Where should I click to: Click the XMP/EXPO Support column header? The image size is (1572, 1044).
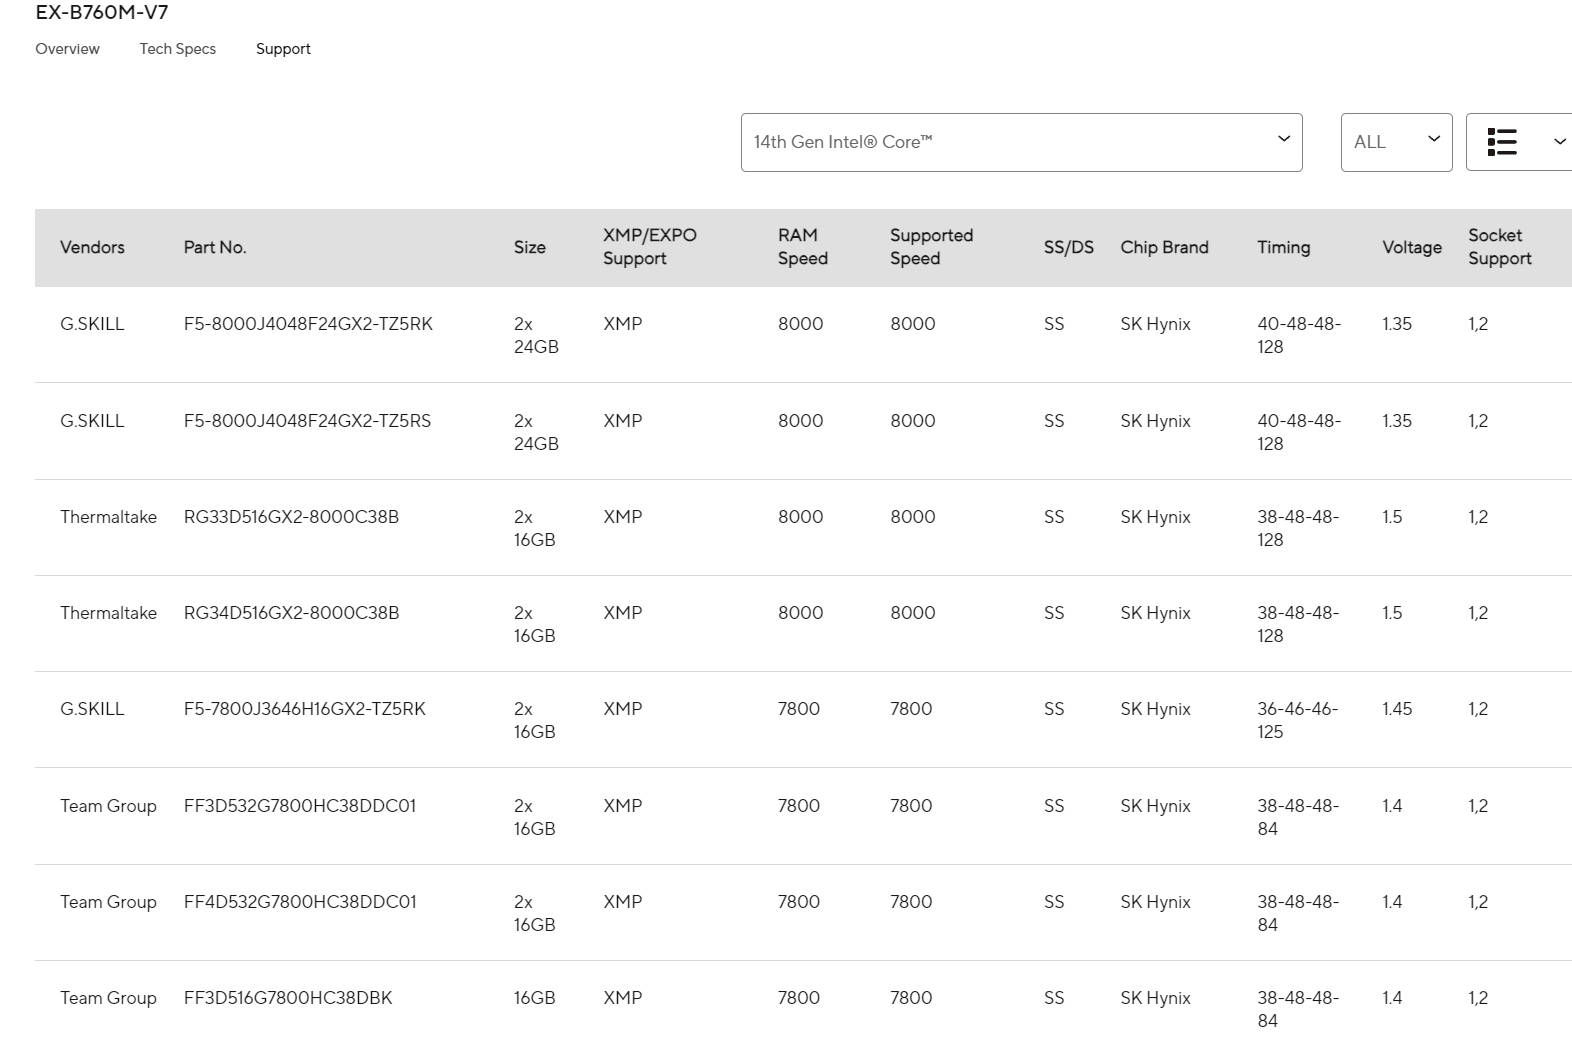650,247
